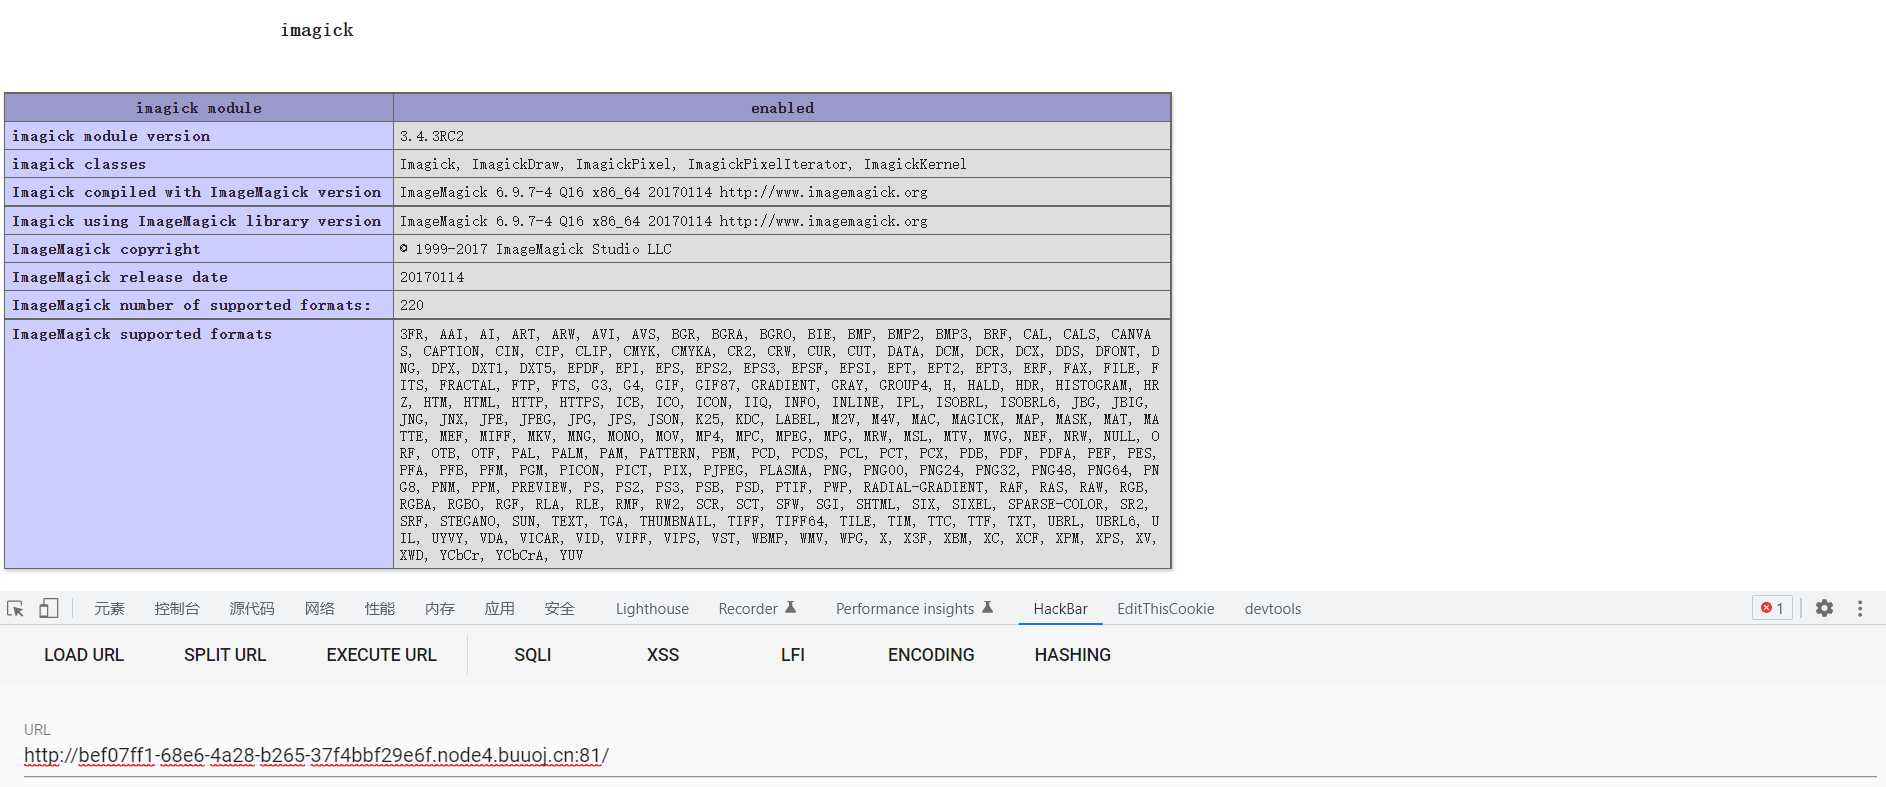The image size is (1886, 787).
Task: Switch to the 控制台 console tab
Action: [177, 609]
